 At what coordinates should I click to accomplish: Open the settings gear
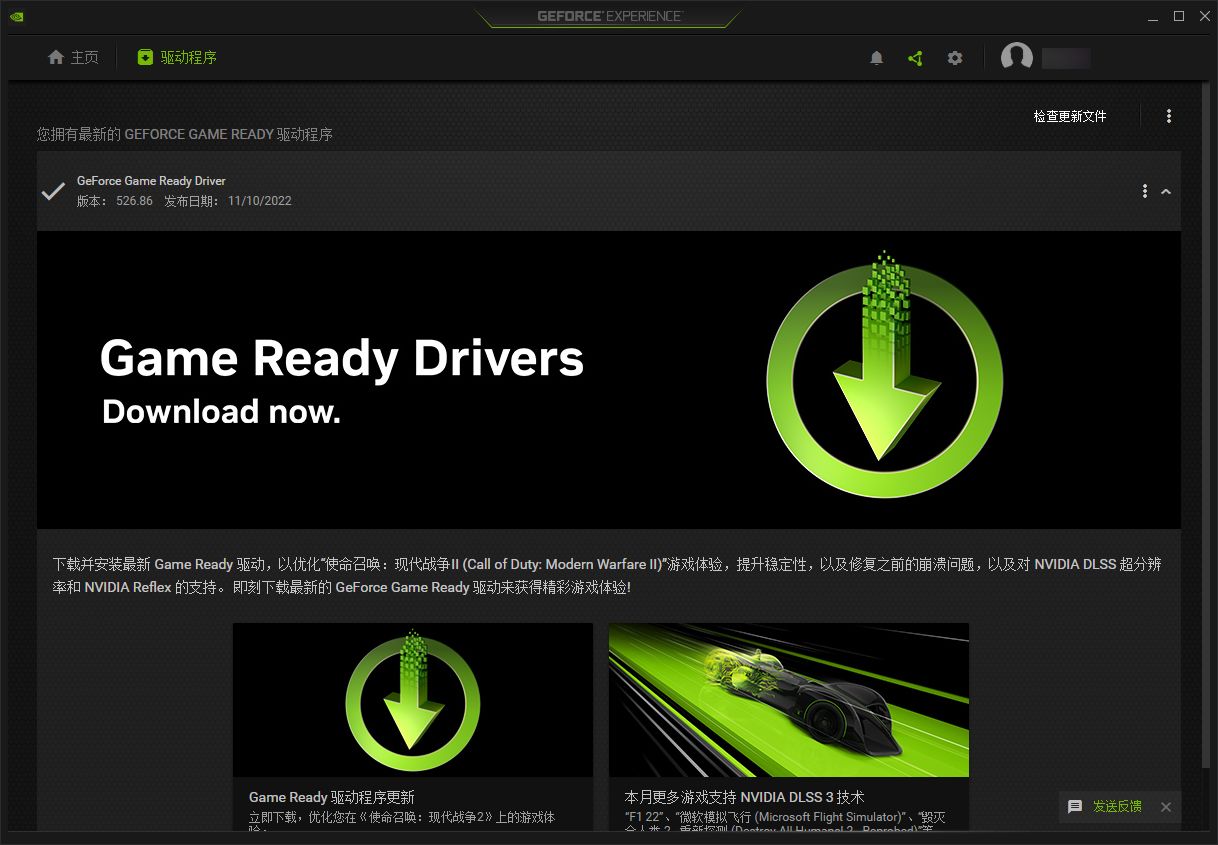point(955,58)
